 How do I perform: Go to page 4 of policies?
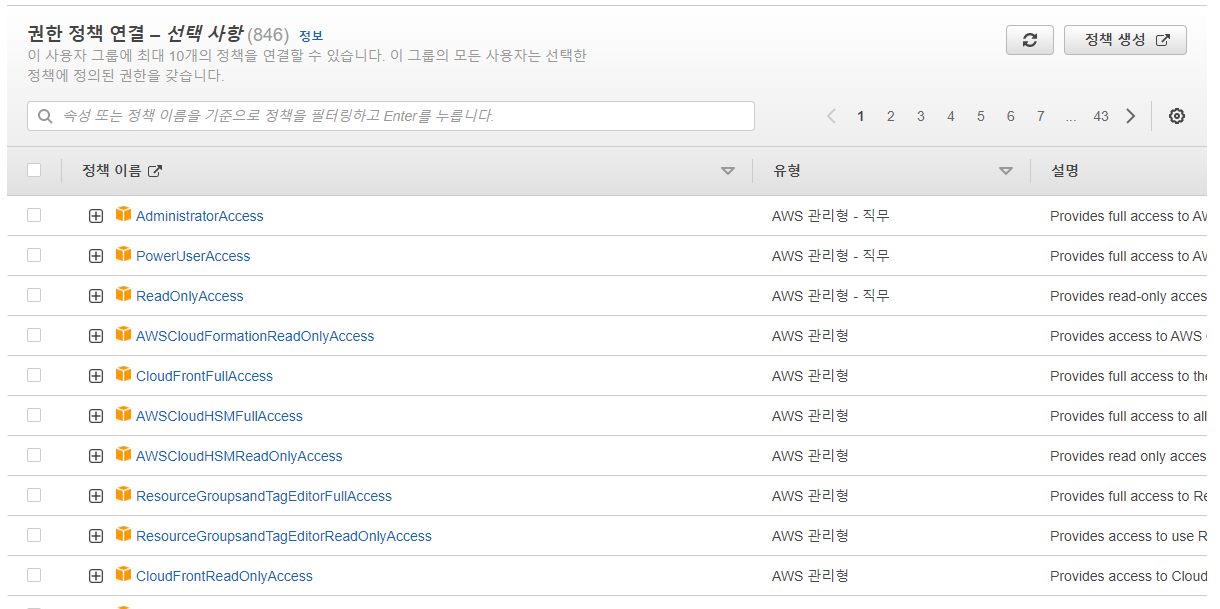click(x=950, y=116)
